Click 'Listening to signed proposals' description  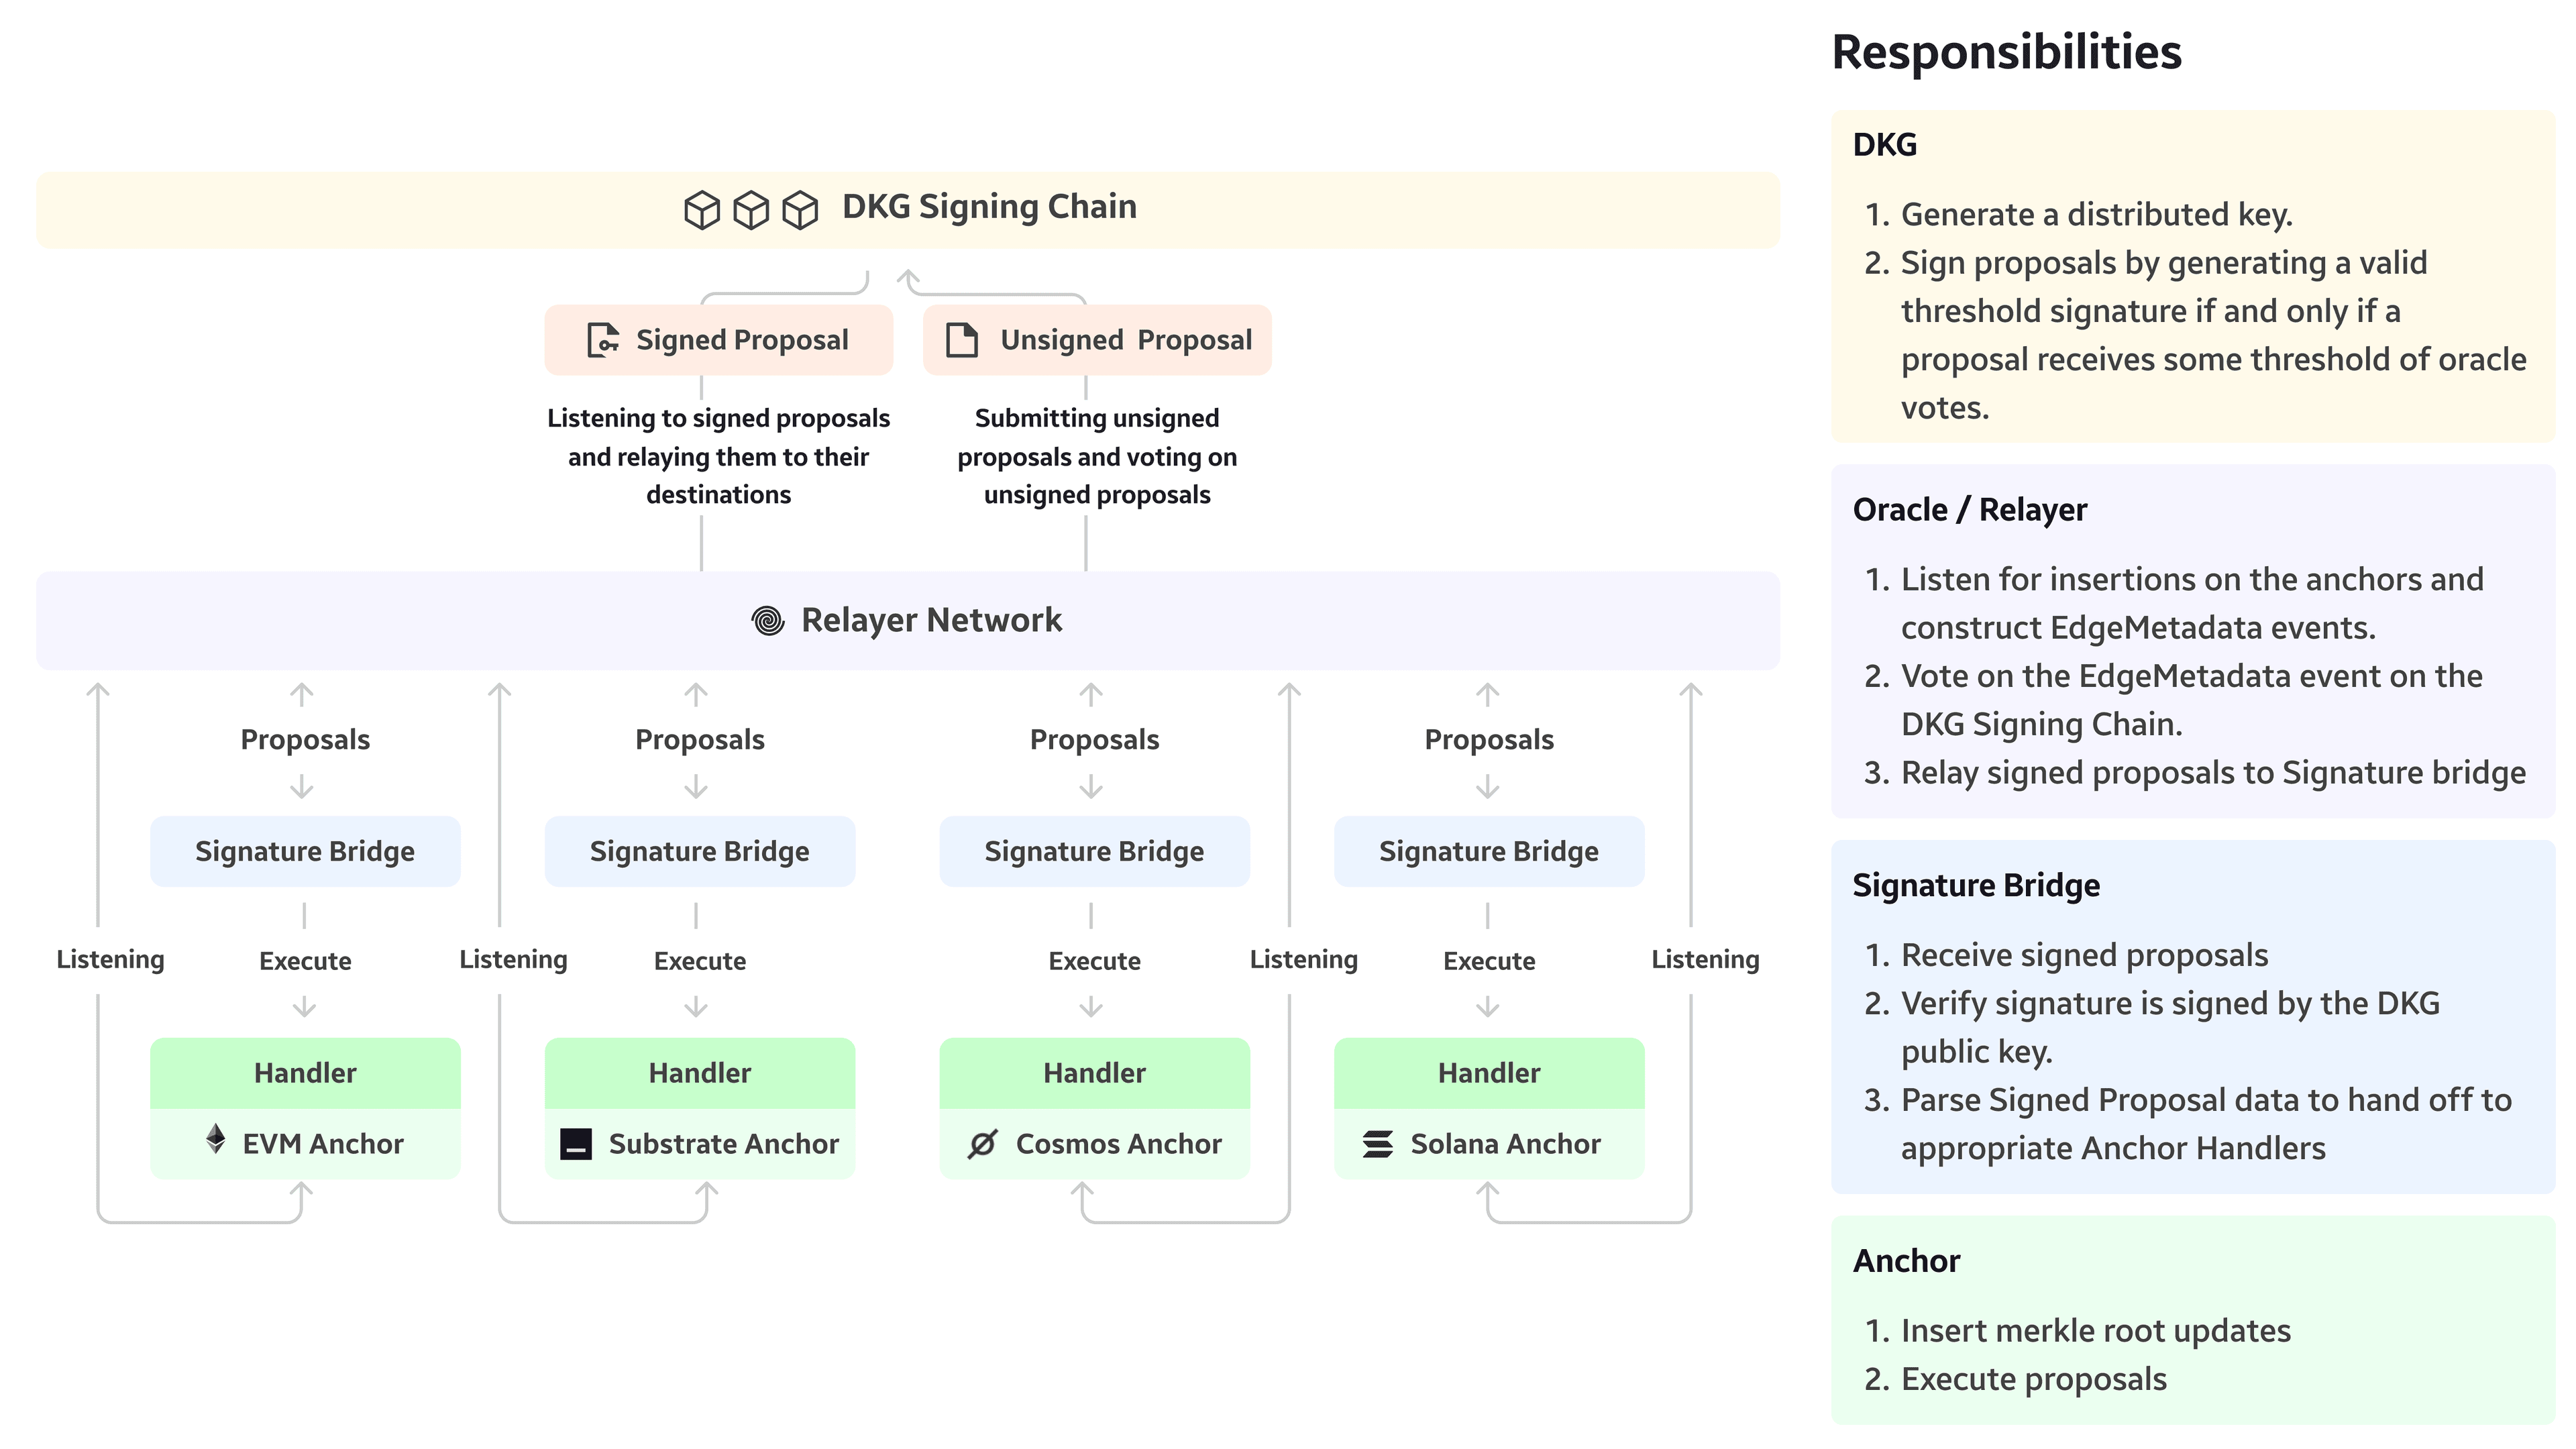click(718, 457)
